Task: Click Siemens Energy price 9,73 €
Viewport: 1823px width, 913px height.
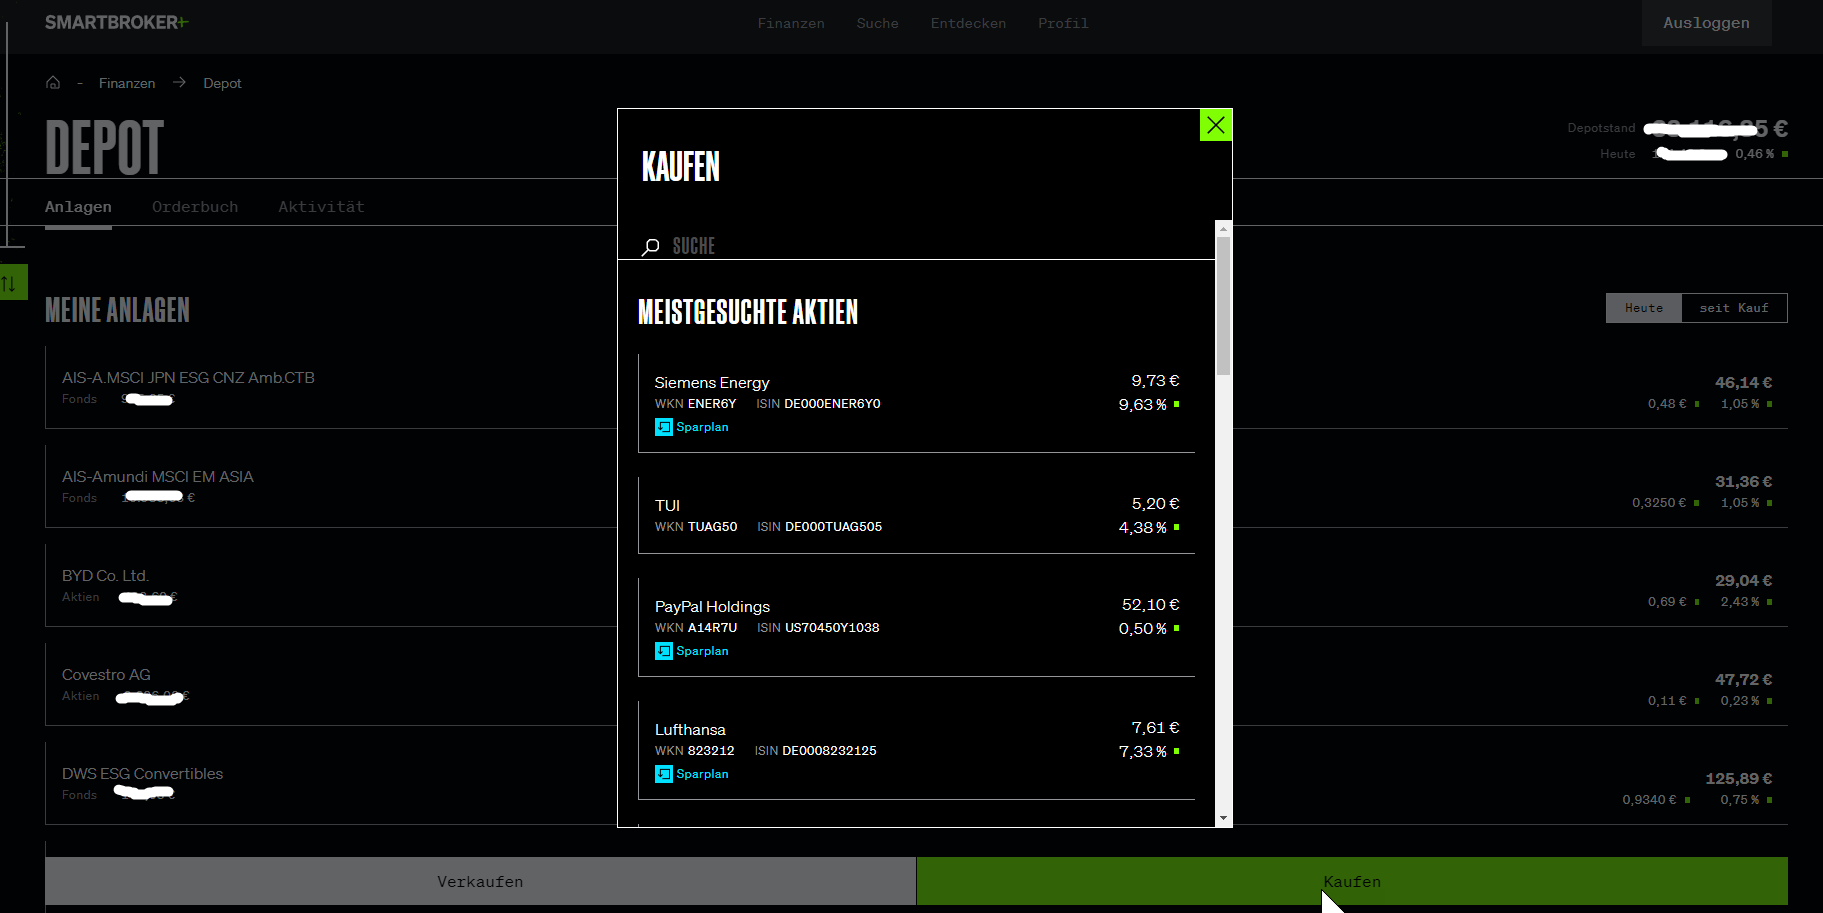Action: point(1155,381)
